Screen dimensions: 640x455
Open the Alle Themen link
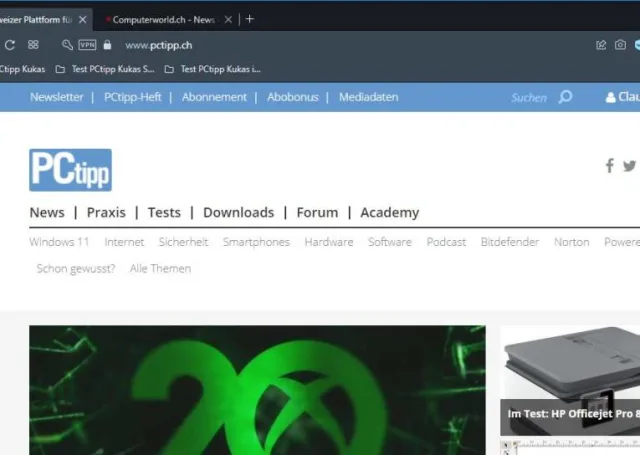tap(160, 269)
